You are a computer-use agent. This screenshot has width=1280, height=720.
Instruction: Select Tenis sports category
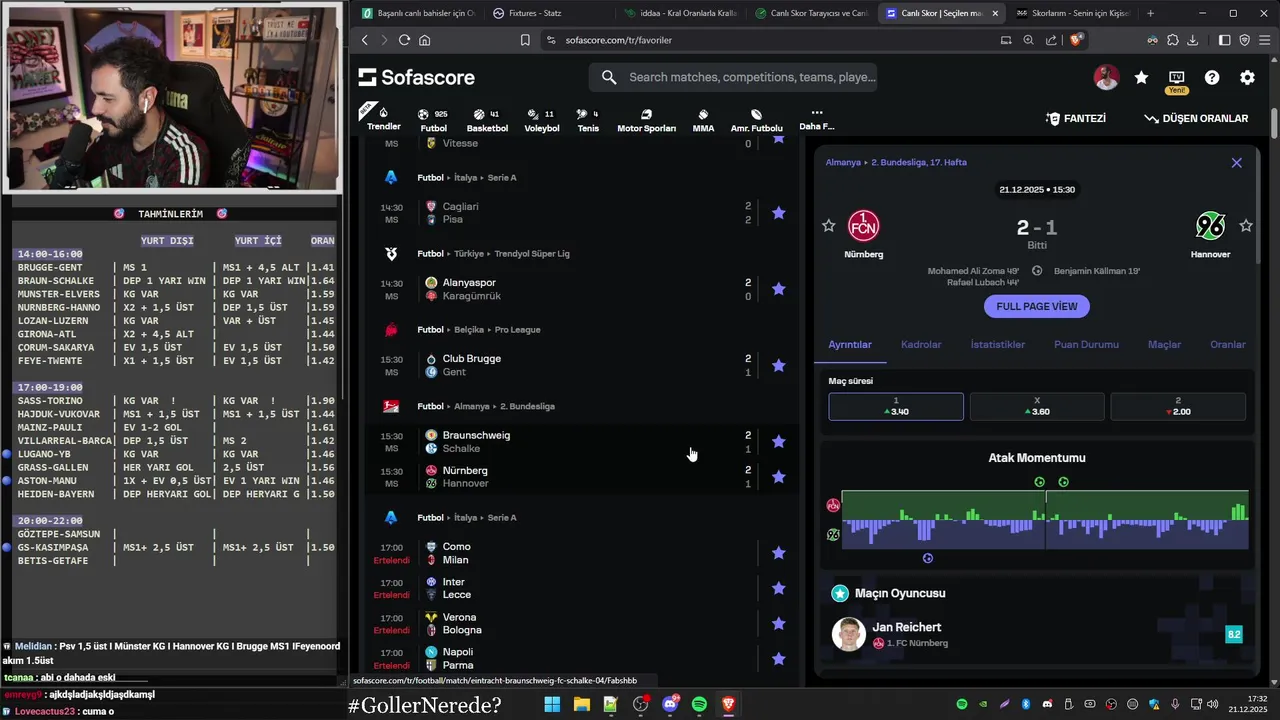[588, 120]
